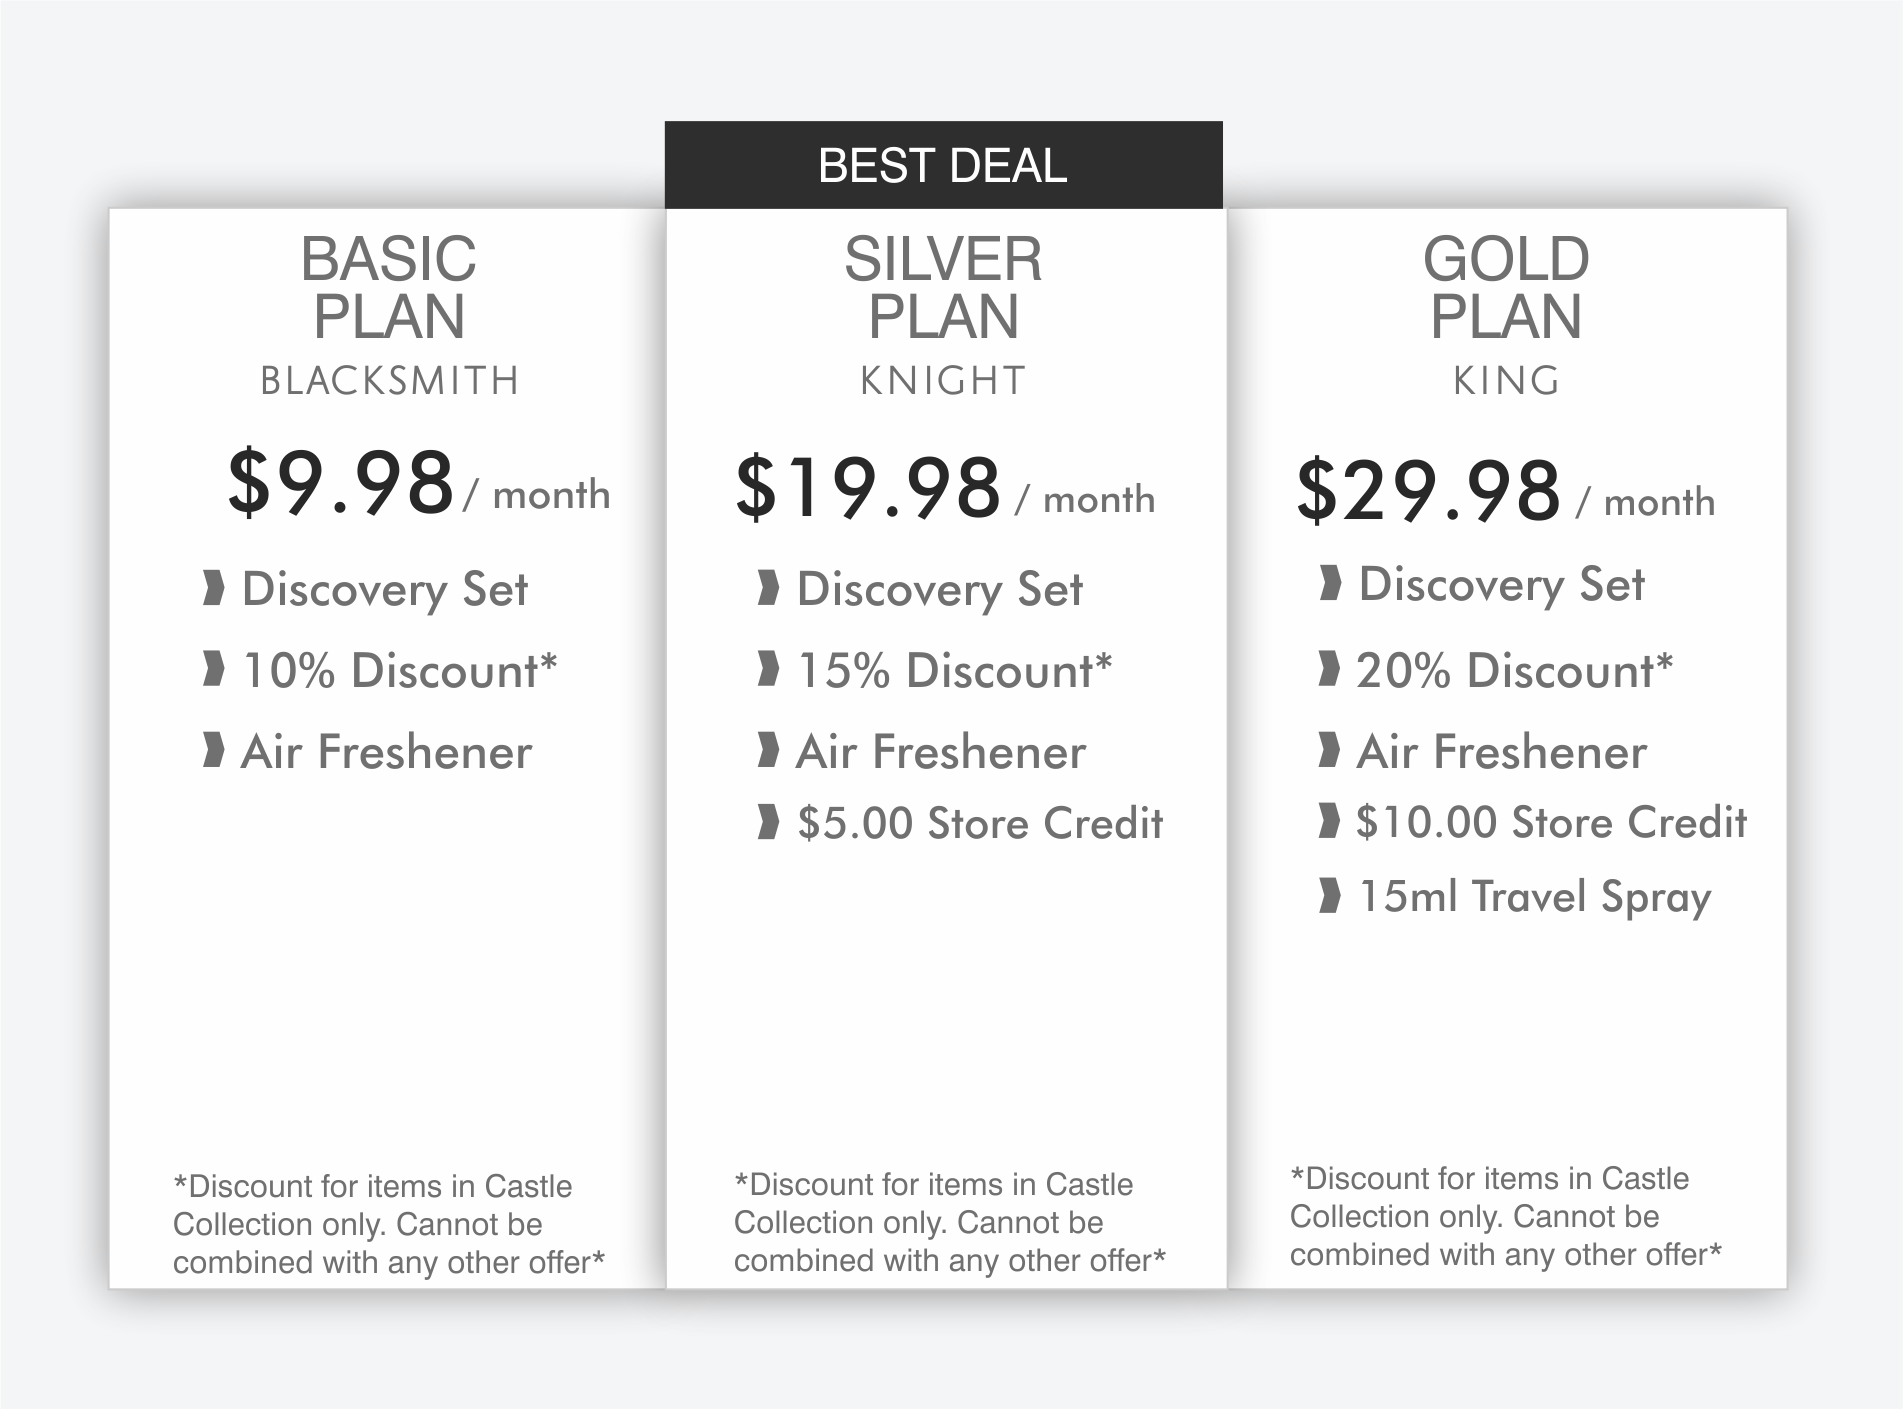The width and height of the screenshot is (1903, 1409).
Task: Click the arrow bullet beside $10.00 Store Credit
Action: click(x=1329, y=821)
